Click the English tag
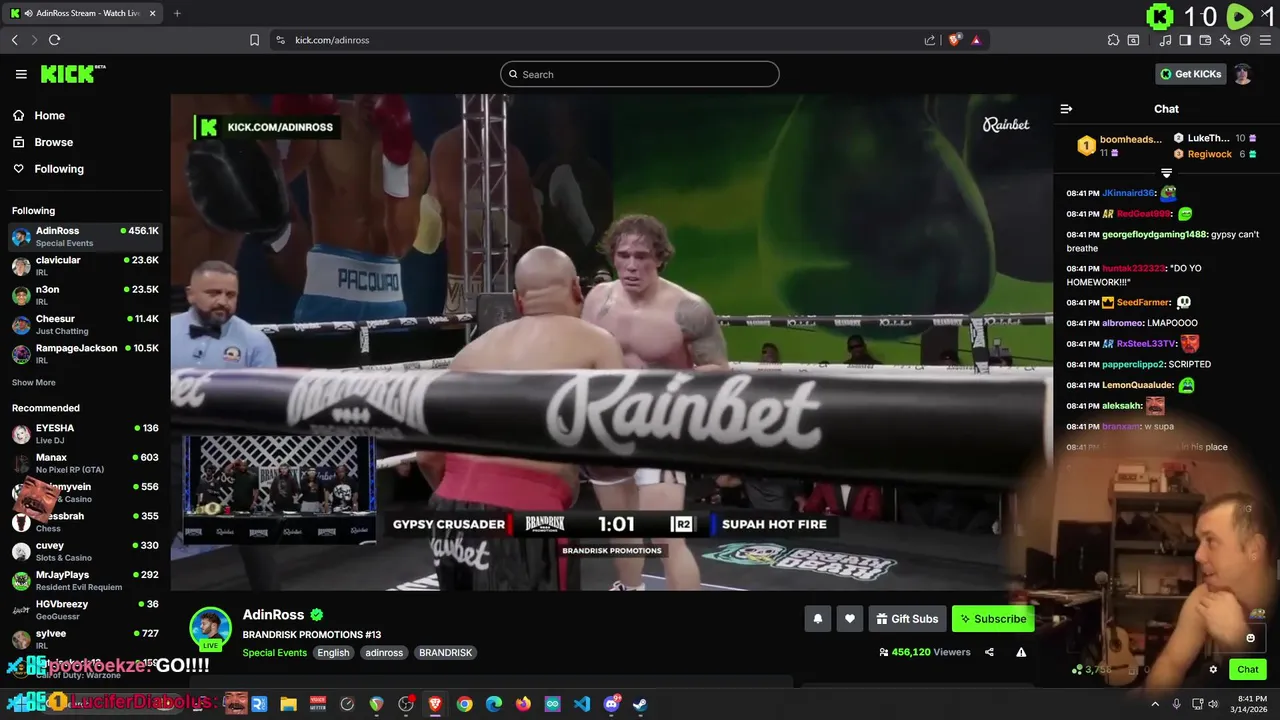The width and height of the screenshot is (1280, 720). [333, 653]
